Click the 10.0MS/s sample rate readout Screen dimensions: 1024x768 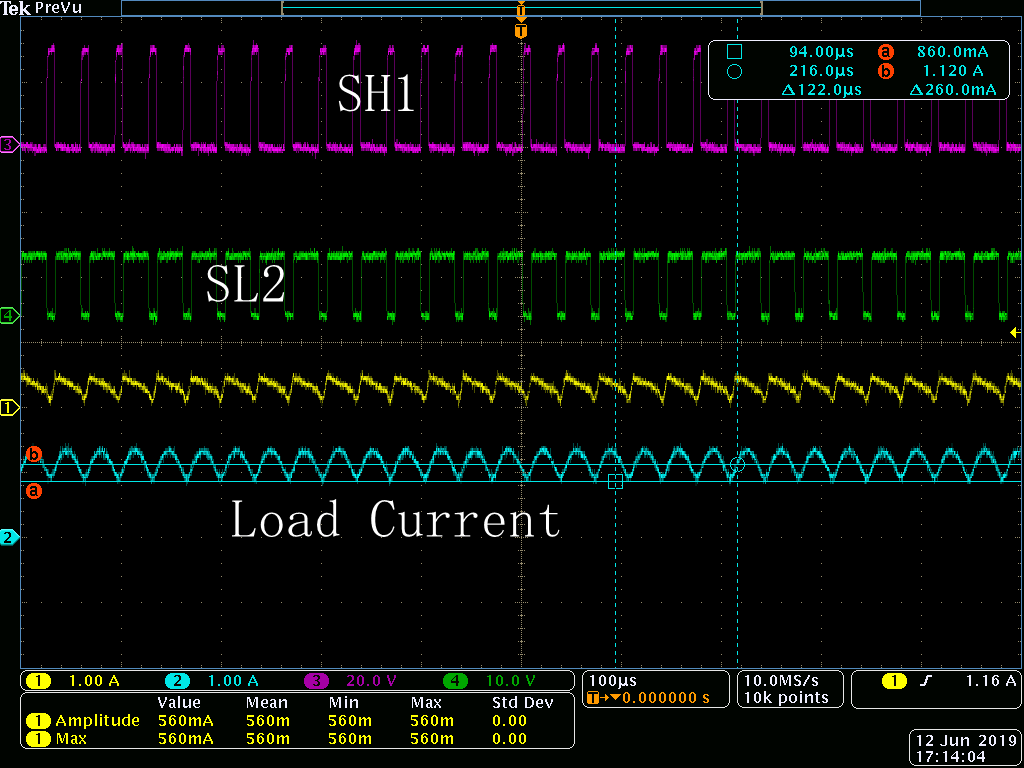click(x=781, y=680)
